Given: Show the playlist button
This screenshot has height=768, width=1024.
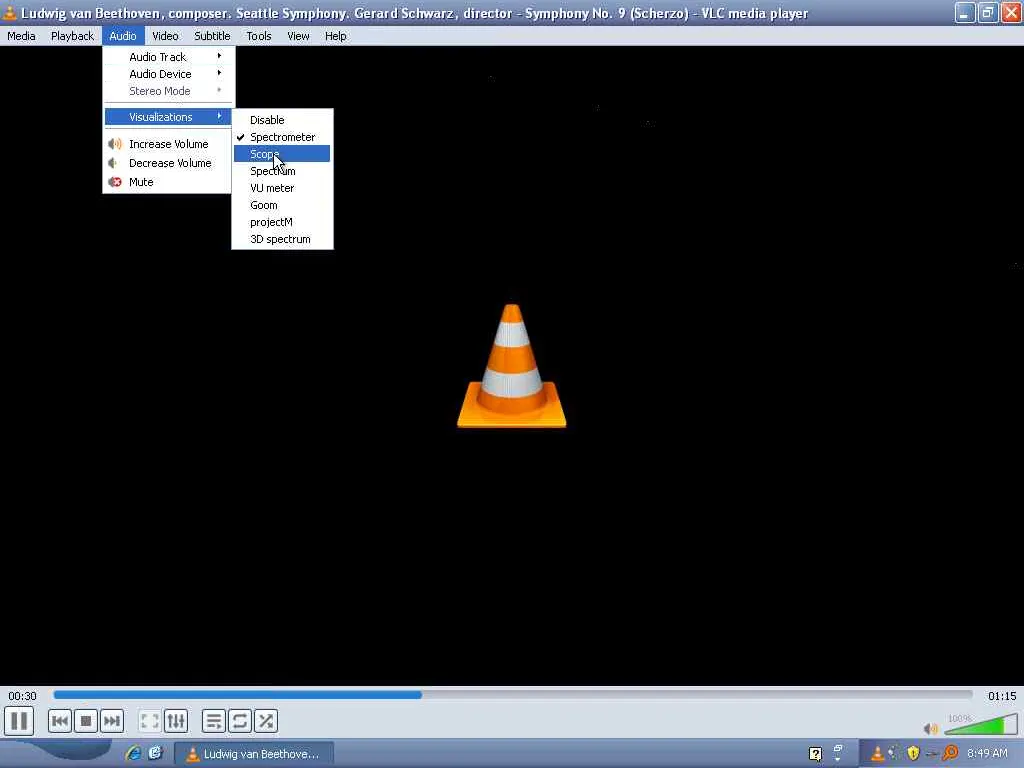Looking at the screenshot, I should pos(214,721).
